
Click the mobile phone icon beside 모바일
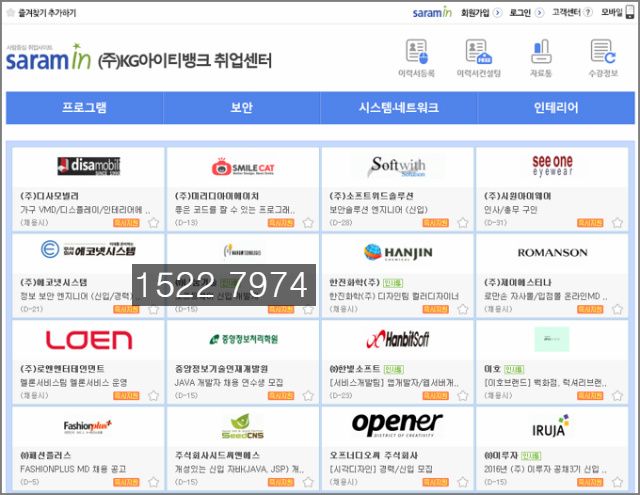point(630,13)
